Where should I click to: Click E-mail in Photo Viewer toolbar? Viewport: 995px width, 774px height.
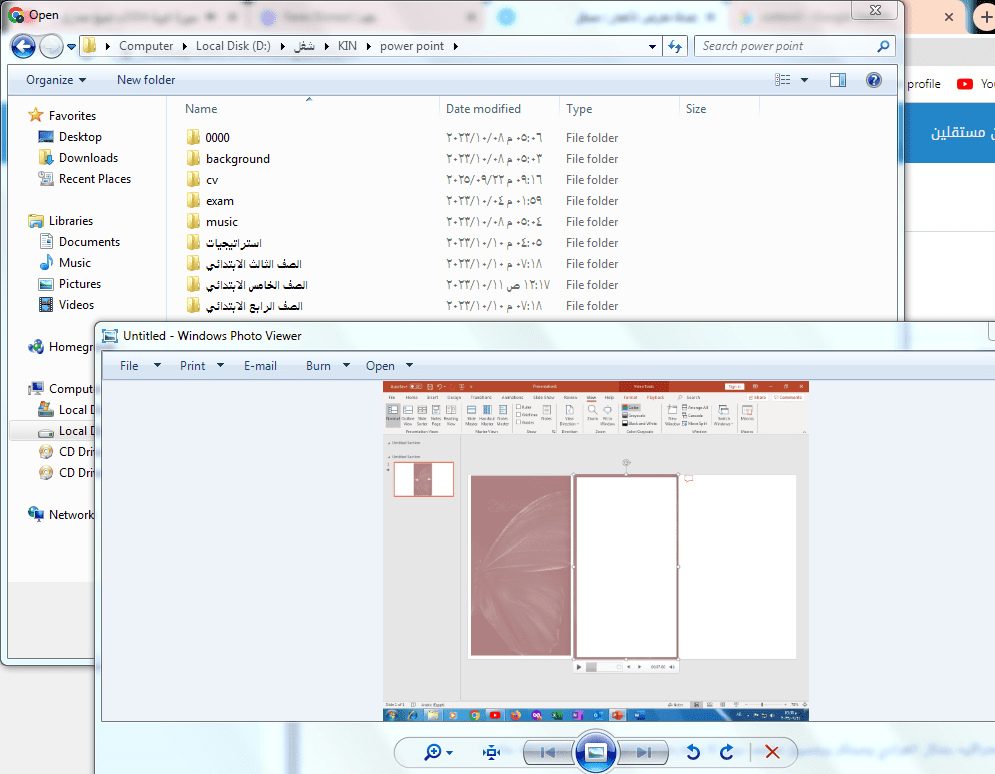tap(260, 366)
